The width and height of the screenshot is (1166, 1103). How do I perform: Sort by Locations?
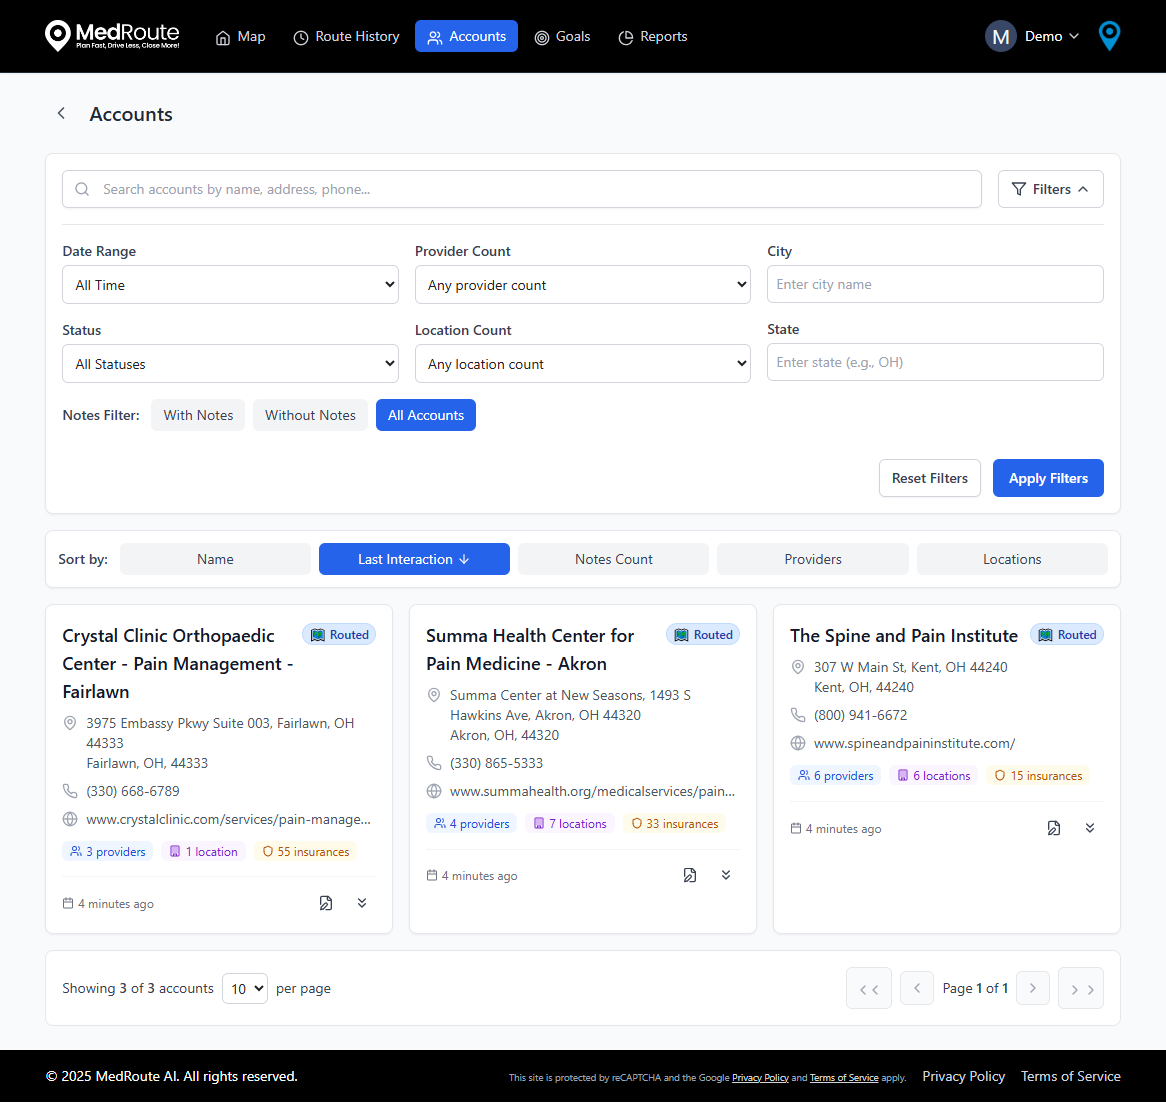tap(1012, 559)
